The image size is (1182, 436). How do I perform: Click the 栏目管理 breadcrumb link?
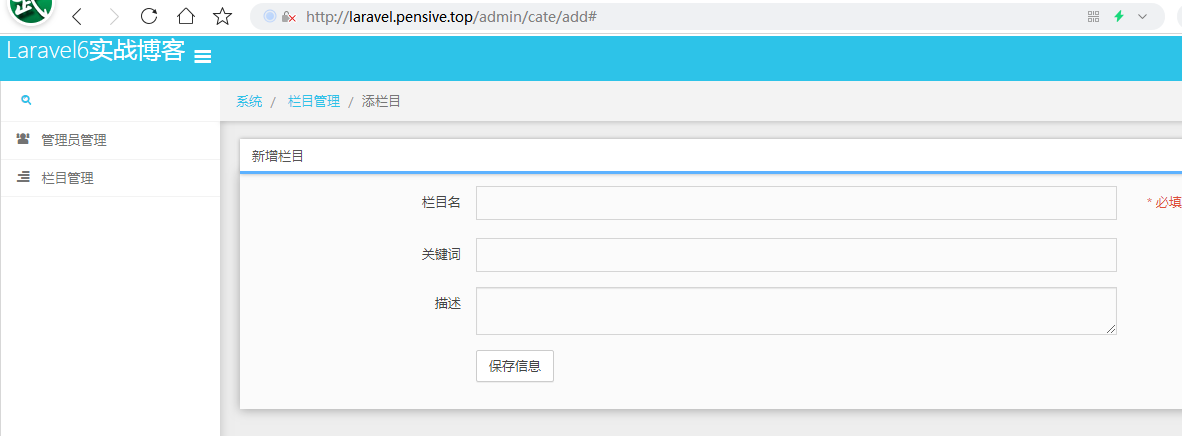coord(313,102)
